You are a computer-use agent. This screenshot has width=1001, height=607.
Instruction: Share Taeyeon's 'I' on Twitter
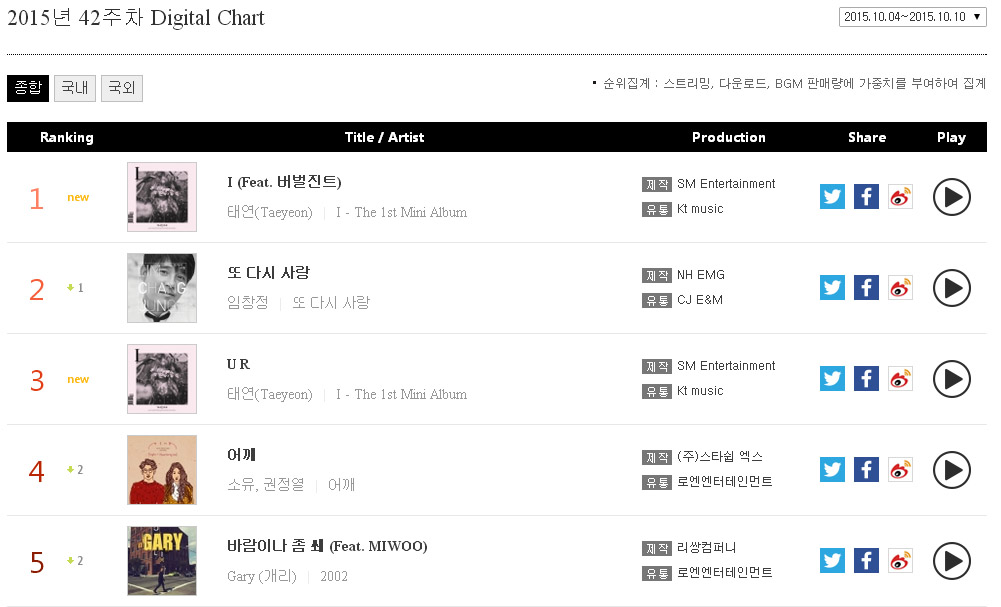(832, 197)
